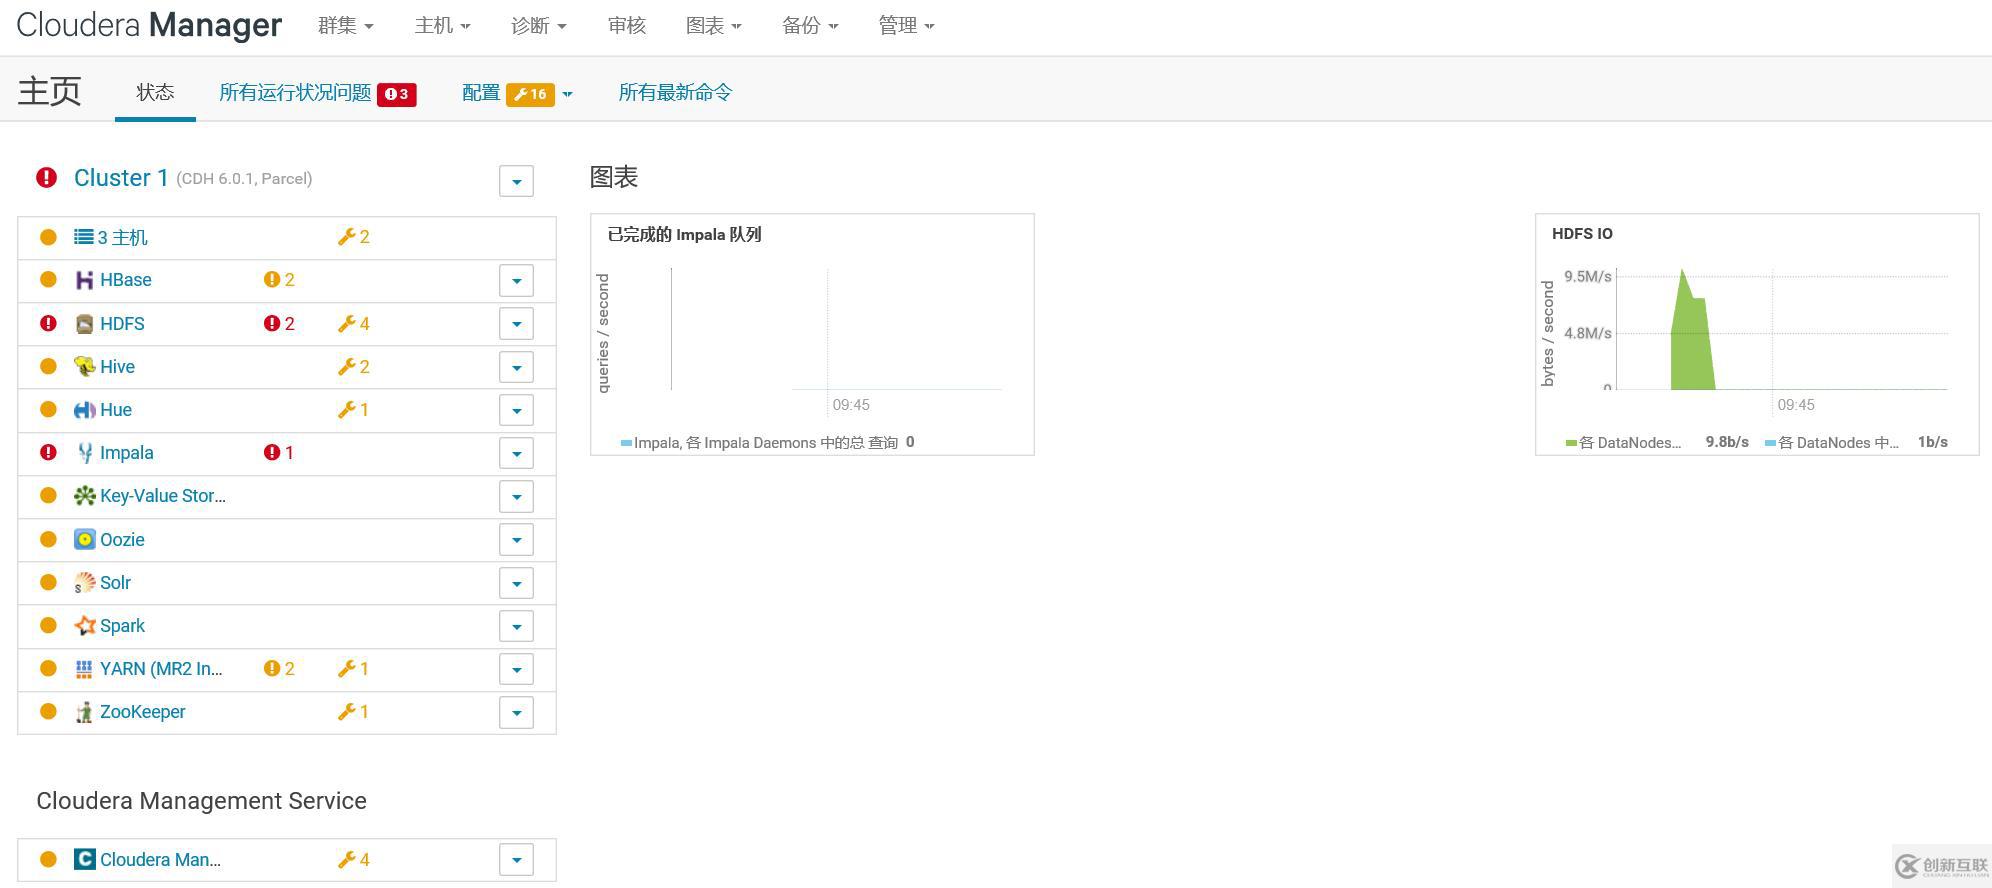Open the HDFS IO chart
This screenshot has height=888, width=1992.
click(x=1757, y=334)
